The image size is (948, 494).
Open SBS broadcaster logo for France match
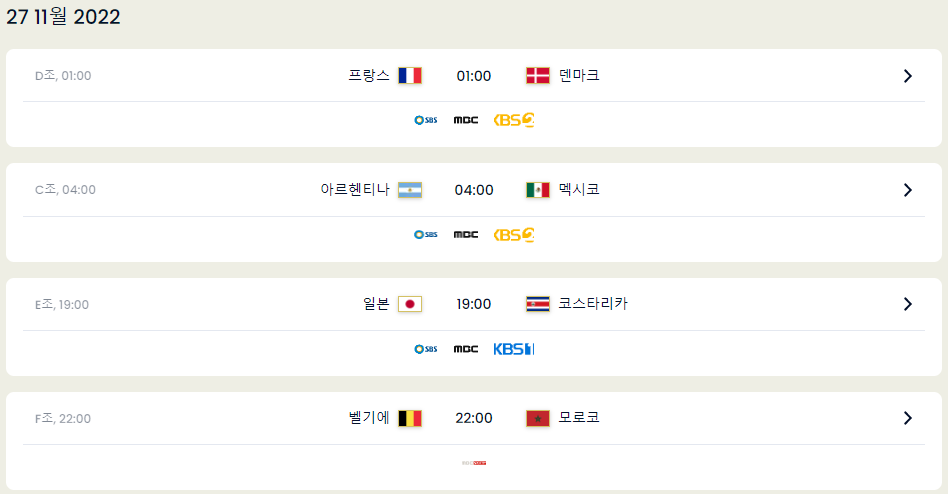click(x=426, y=120)
